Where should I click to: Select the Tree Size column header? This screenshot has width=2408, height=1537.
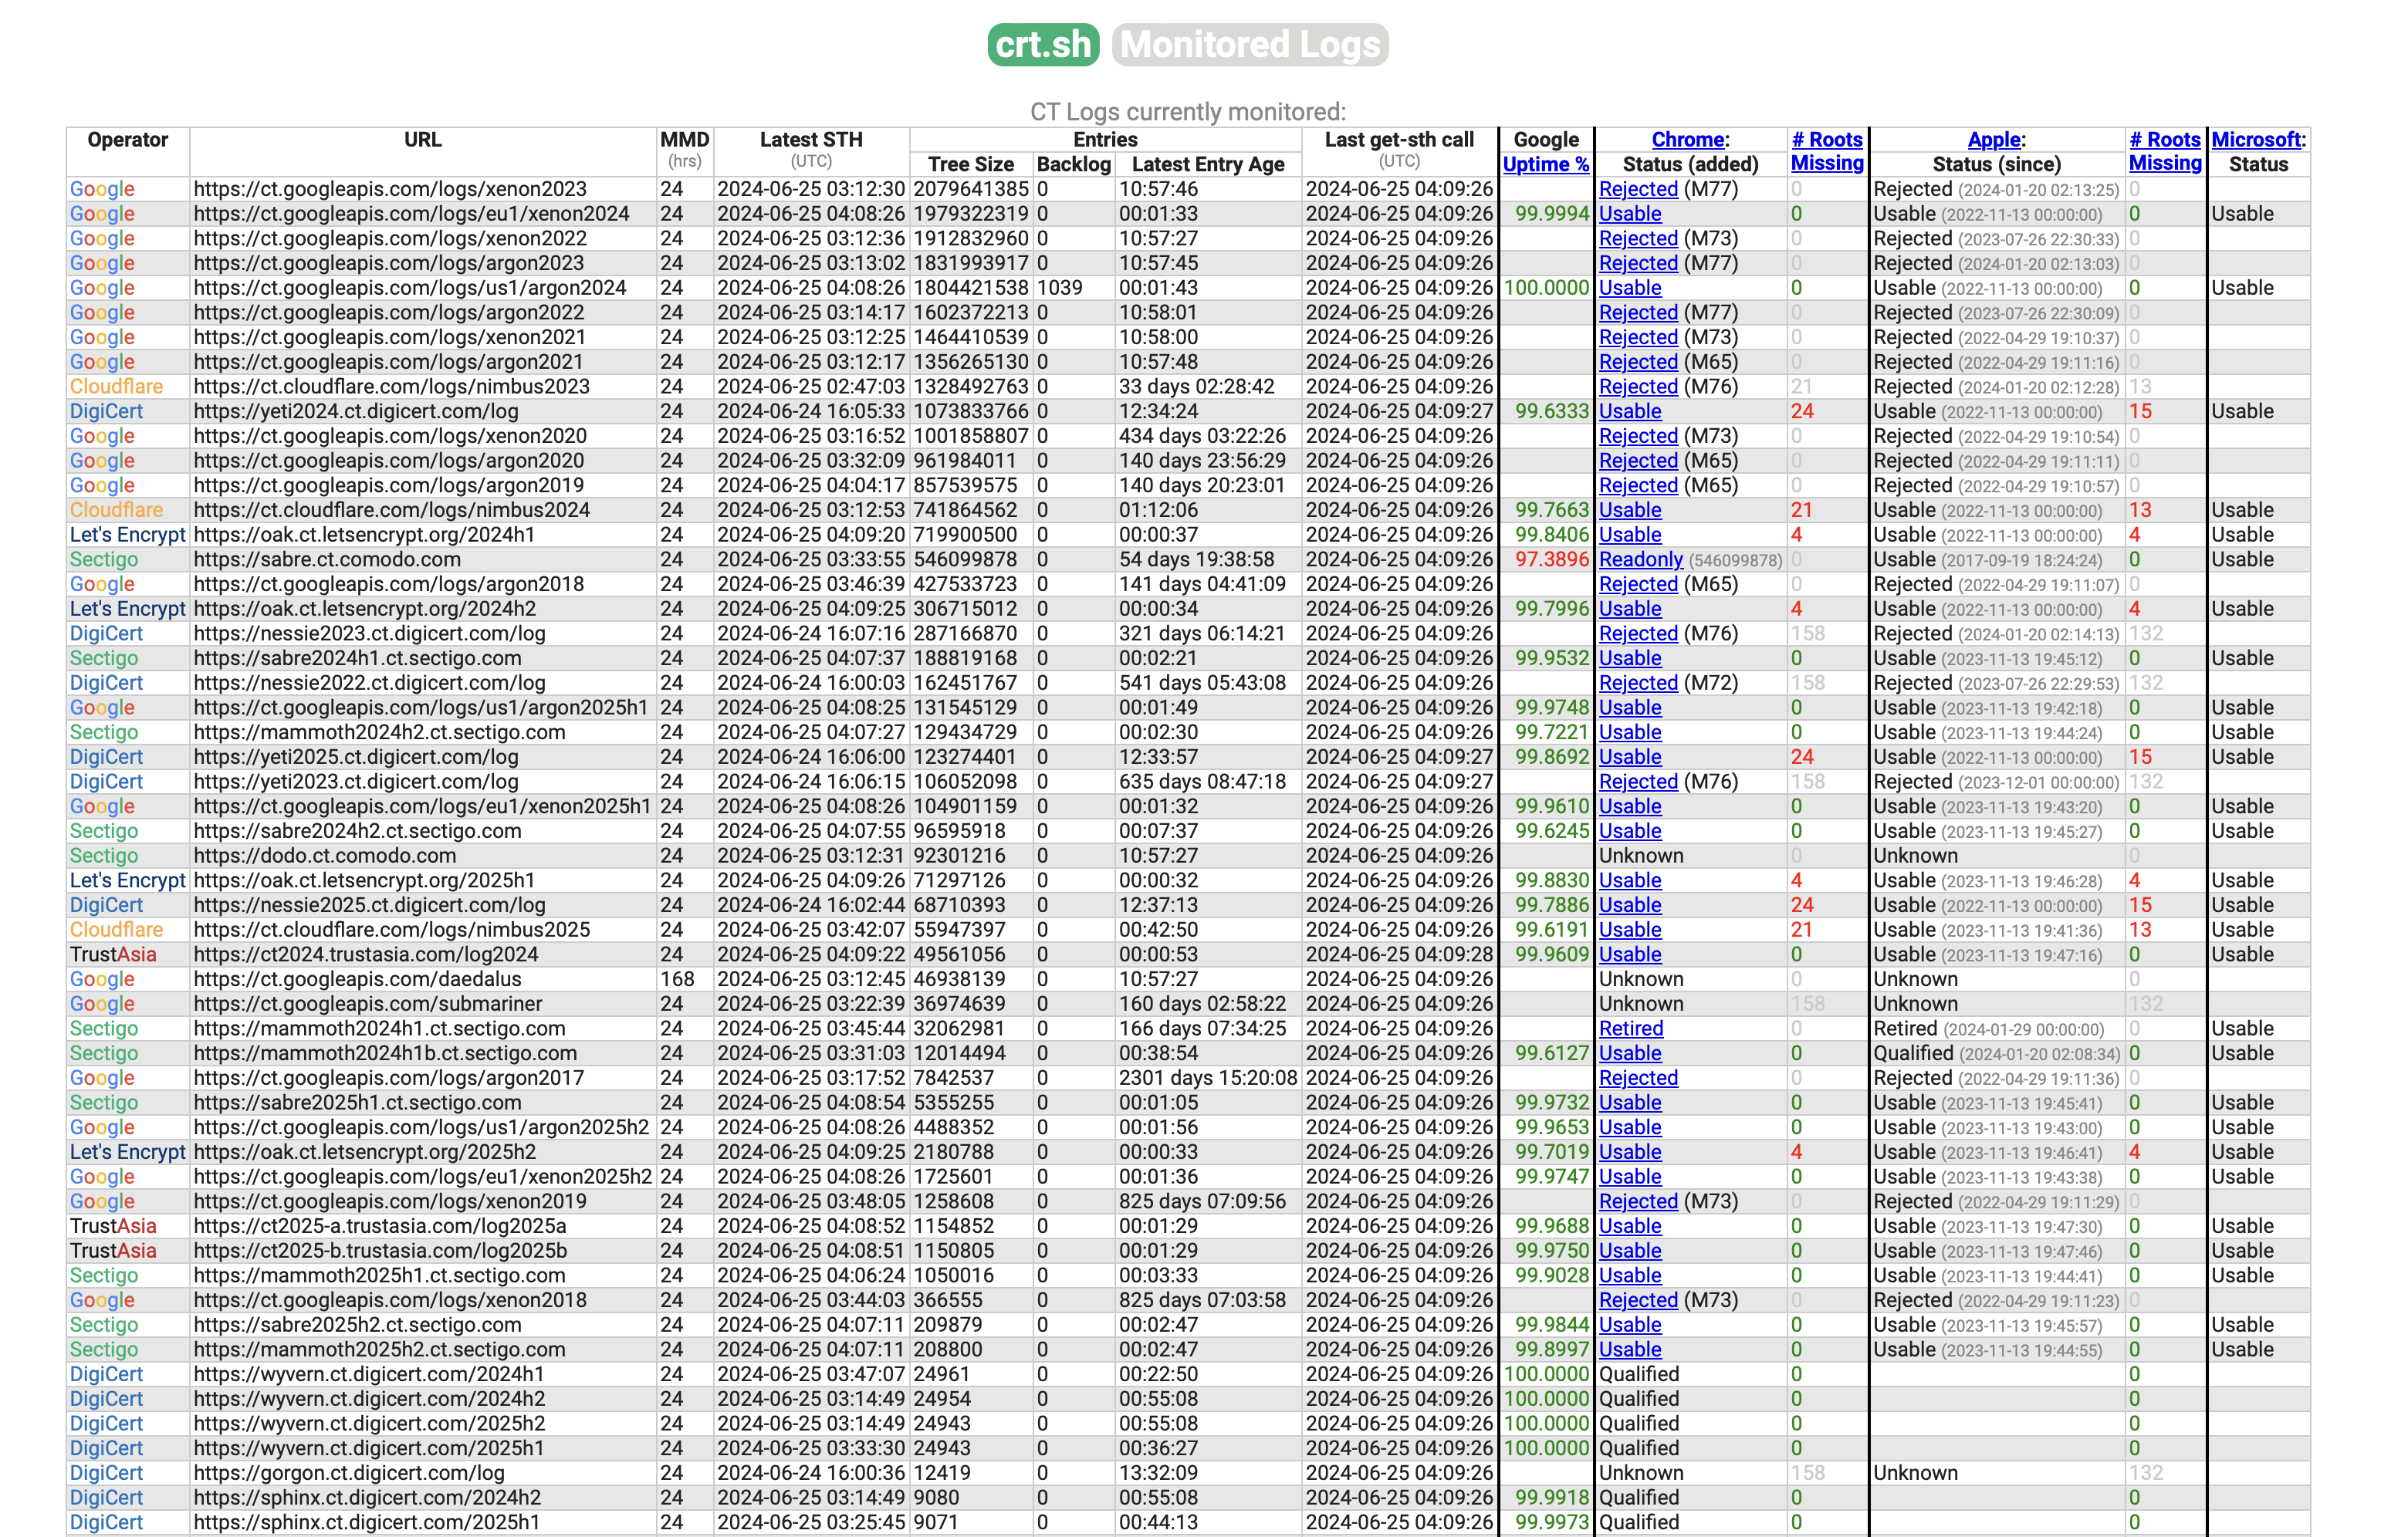(971, 164)
